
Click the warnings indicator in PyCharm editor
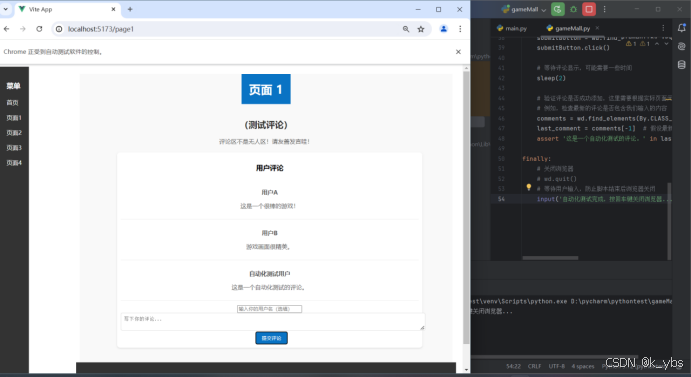click(638, 44)
